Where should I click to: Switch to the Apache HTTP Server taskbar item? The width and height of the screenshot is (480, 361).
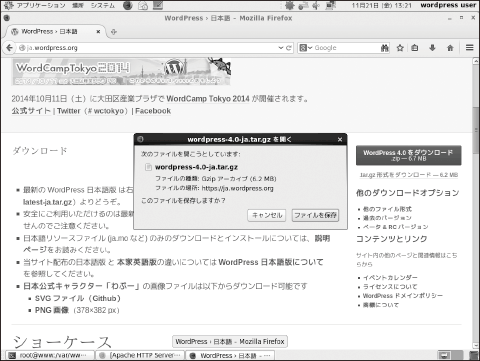[141, 355]
